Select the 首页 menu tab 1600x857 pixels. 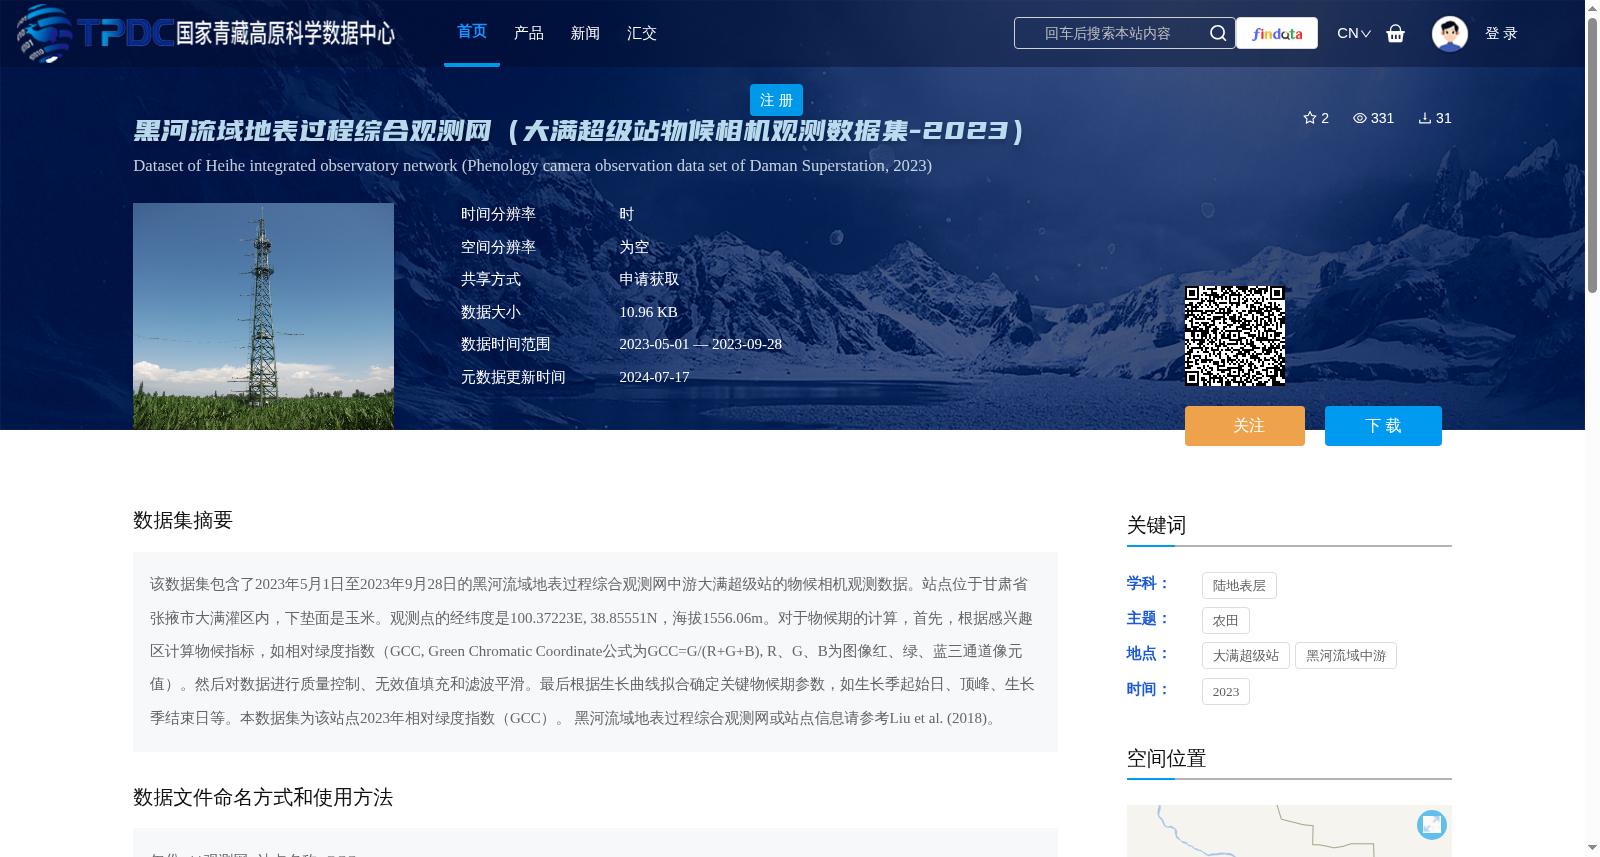pyautogui.click(x=472, y=32)
